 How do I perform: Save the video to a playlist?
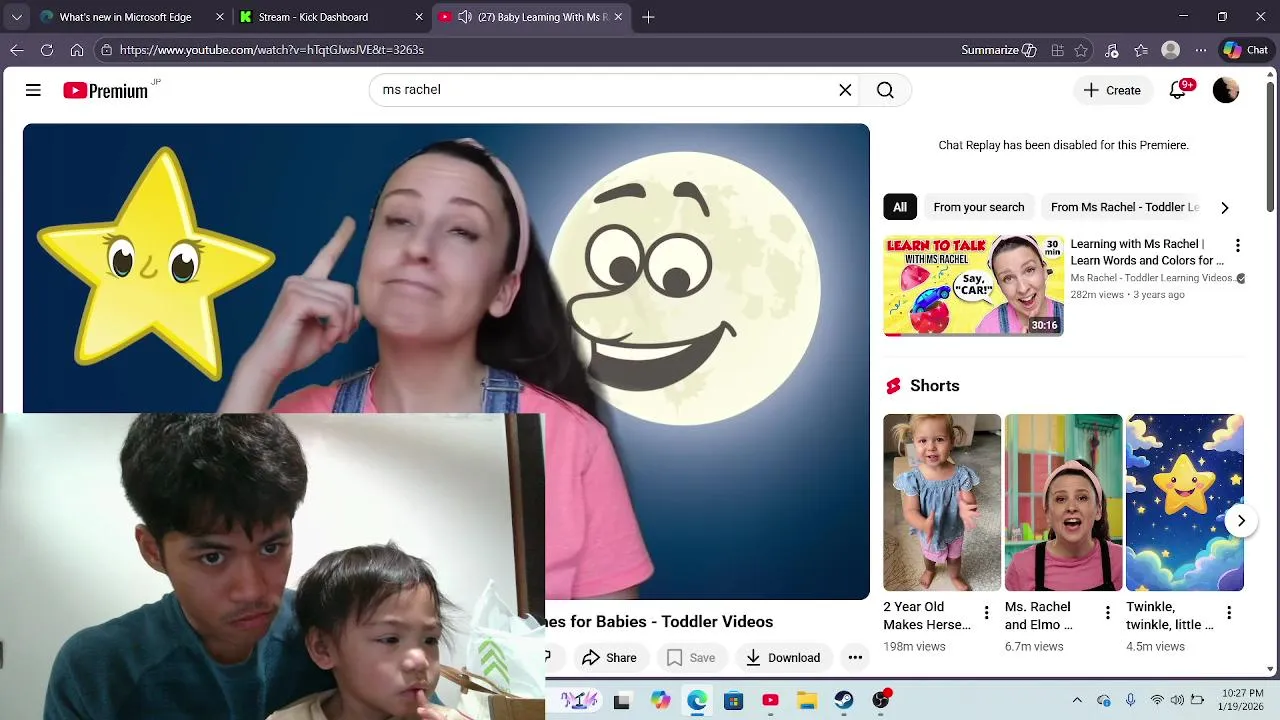tap(691, 657)
